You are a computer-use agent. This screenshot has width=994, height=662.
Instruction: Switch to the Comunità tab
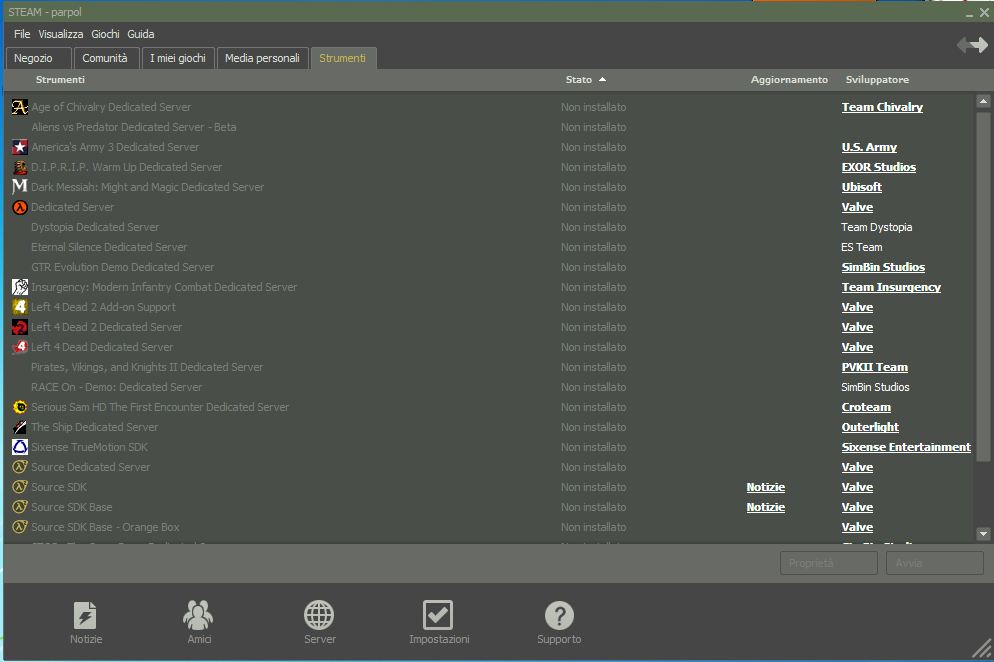(x=106, y=58)
